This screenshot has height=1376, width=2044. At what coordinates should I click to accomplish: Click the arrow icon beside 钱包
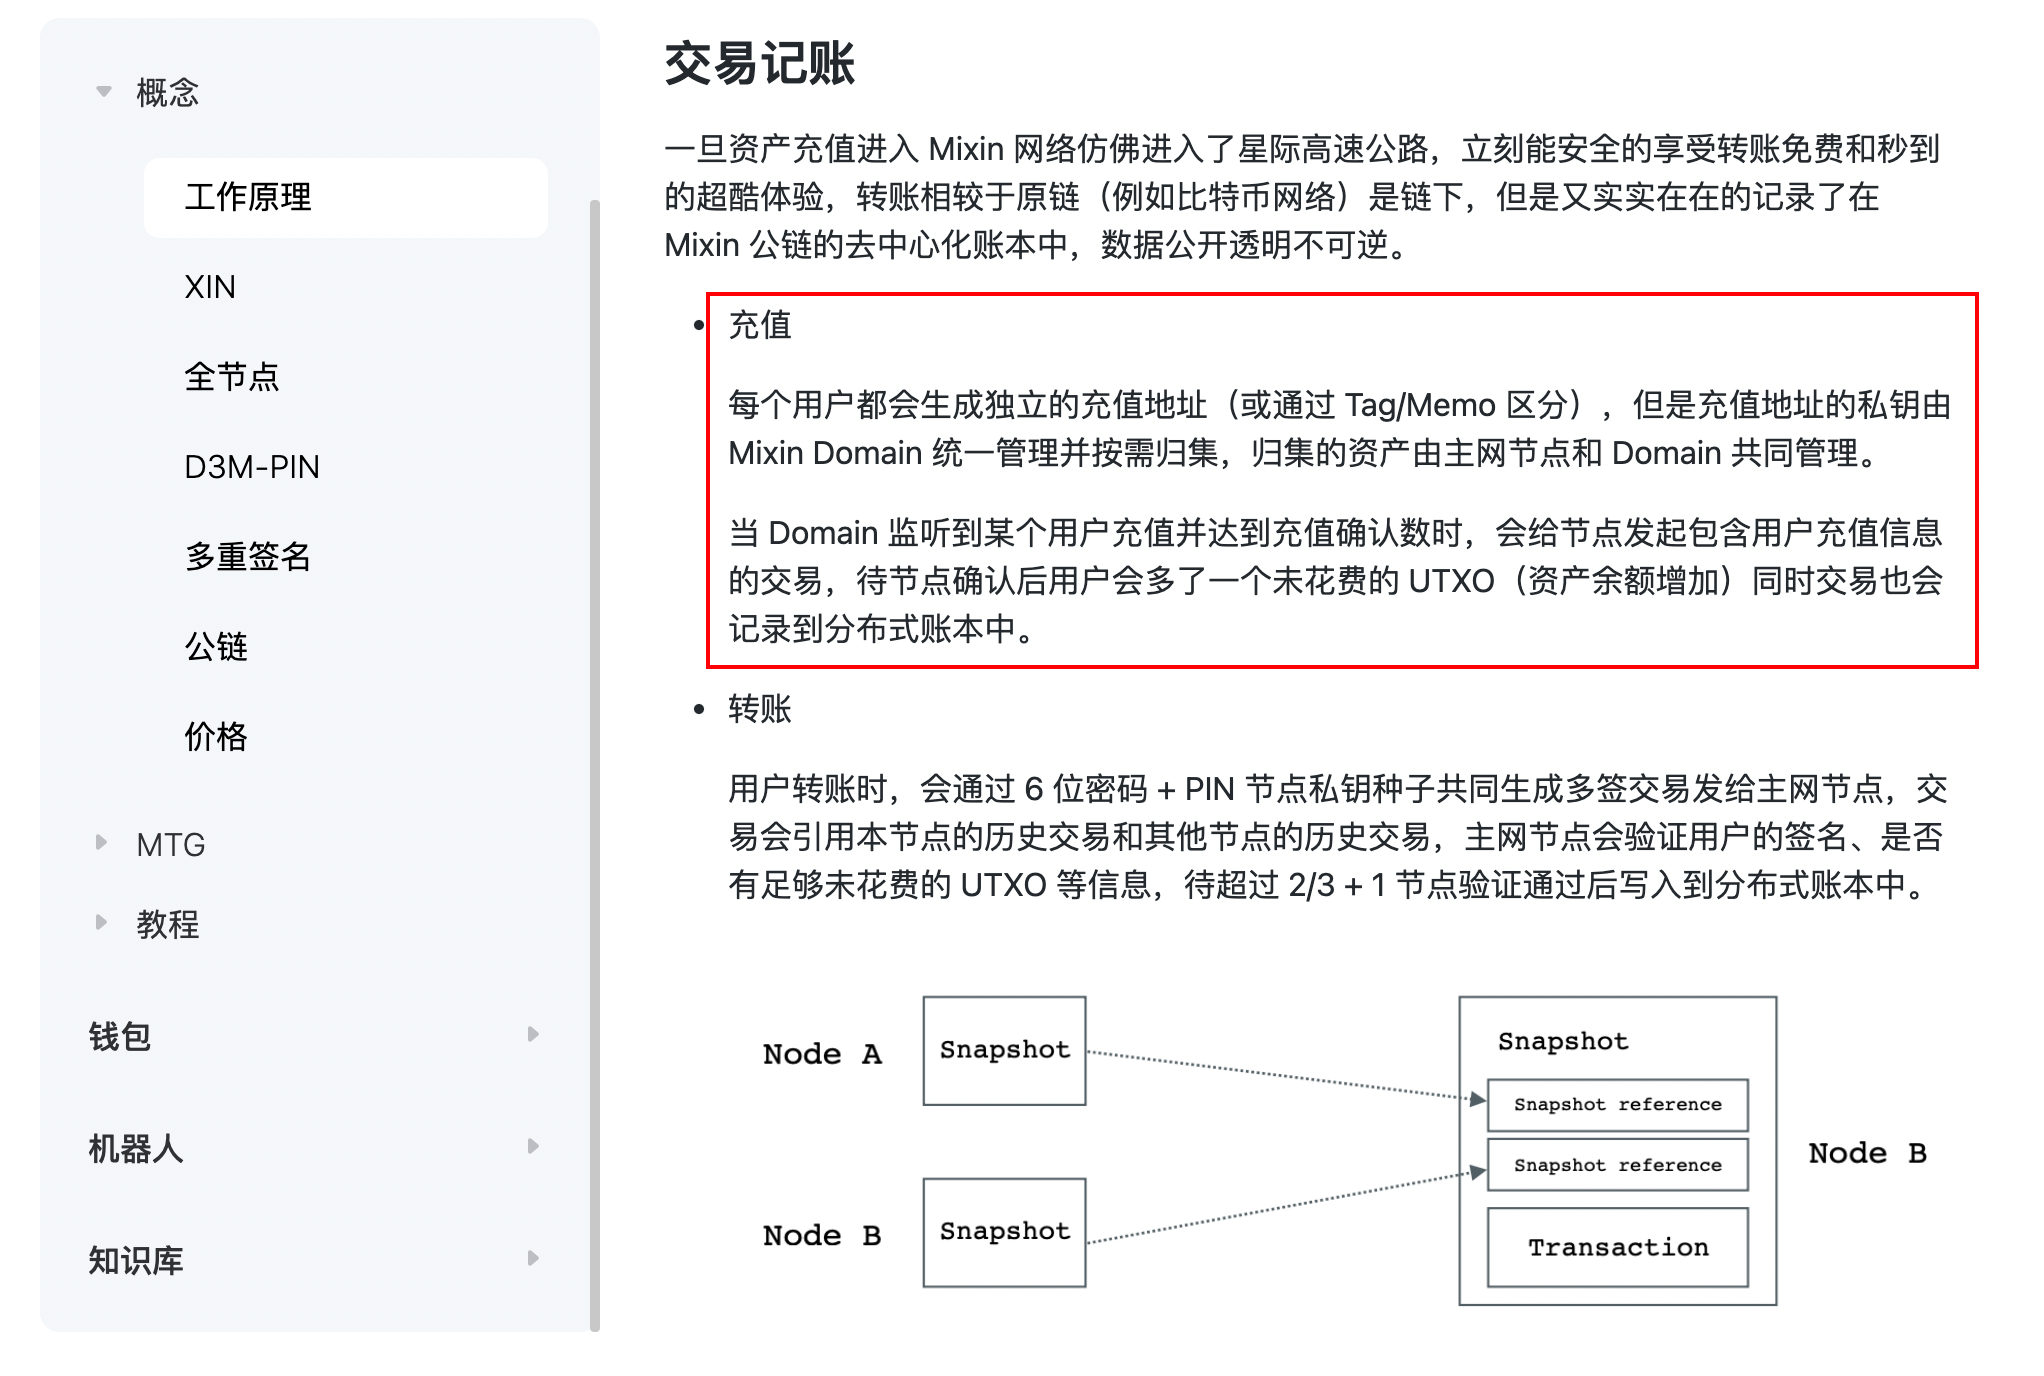click(533, 1035)
